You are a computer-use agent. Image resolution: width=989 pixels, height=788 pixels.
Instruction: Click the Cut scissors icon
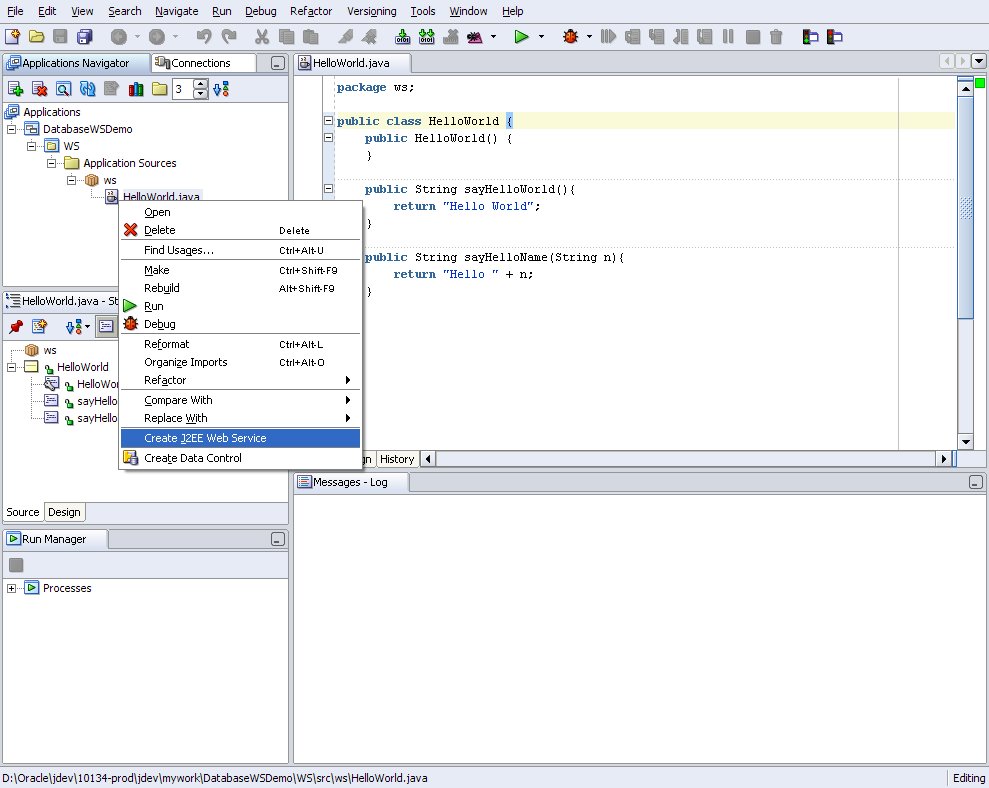point(262,37)
